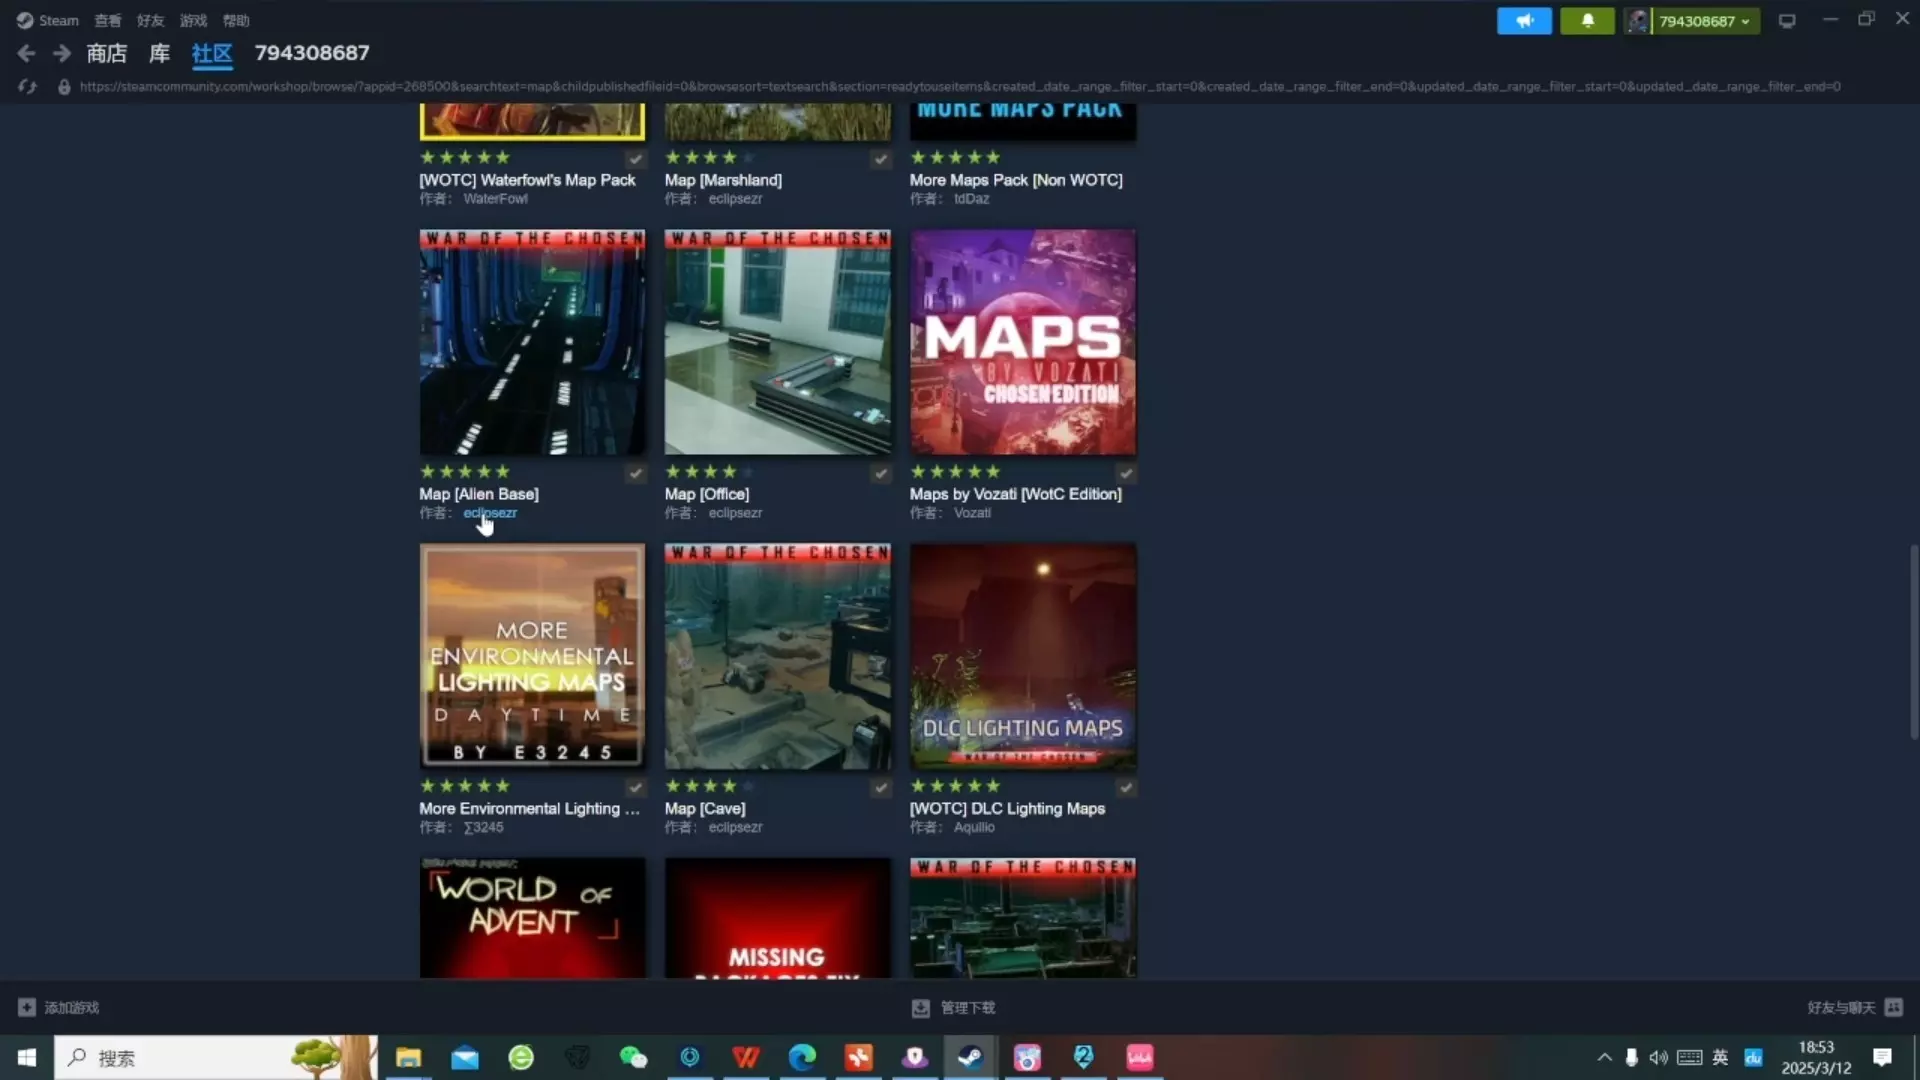
Task: Switch to the 库 tab
Action: [x=160, y=53]
